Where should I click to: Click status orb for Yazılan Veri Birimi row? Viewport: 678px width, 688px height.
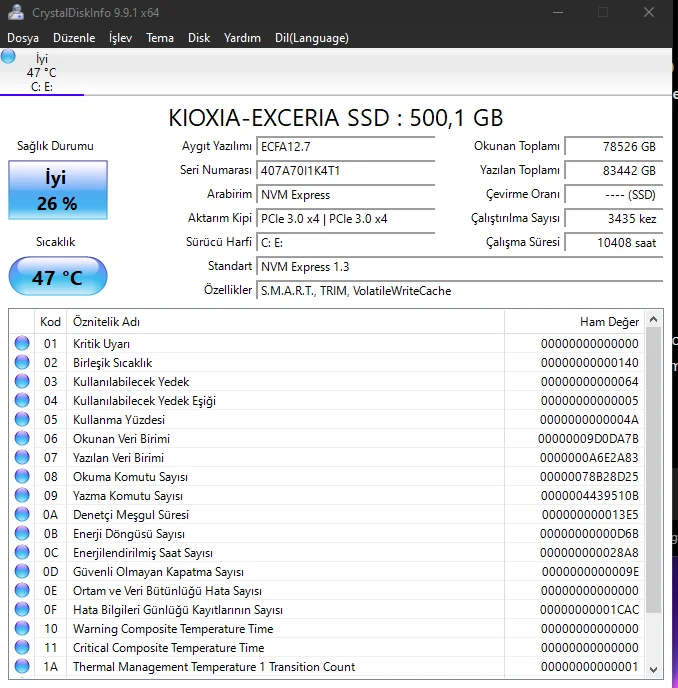point(22,457)
